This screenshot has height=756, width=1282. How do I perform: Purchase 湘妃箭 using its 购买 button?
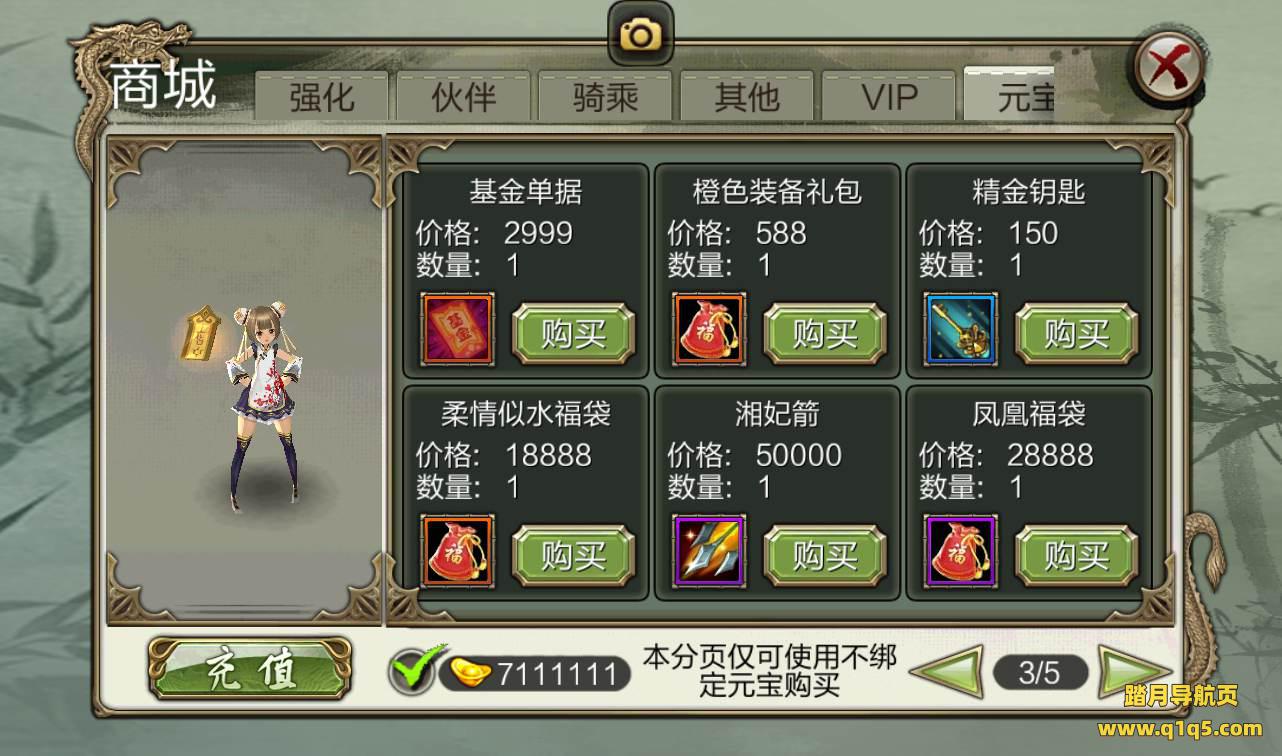pos(825,555)
